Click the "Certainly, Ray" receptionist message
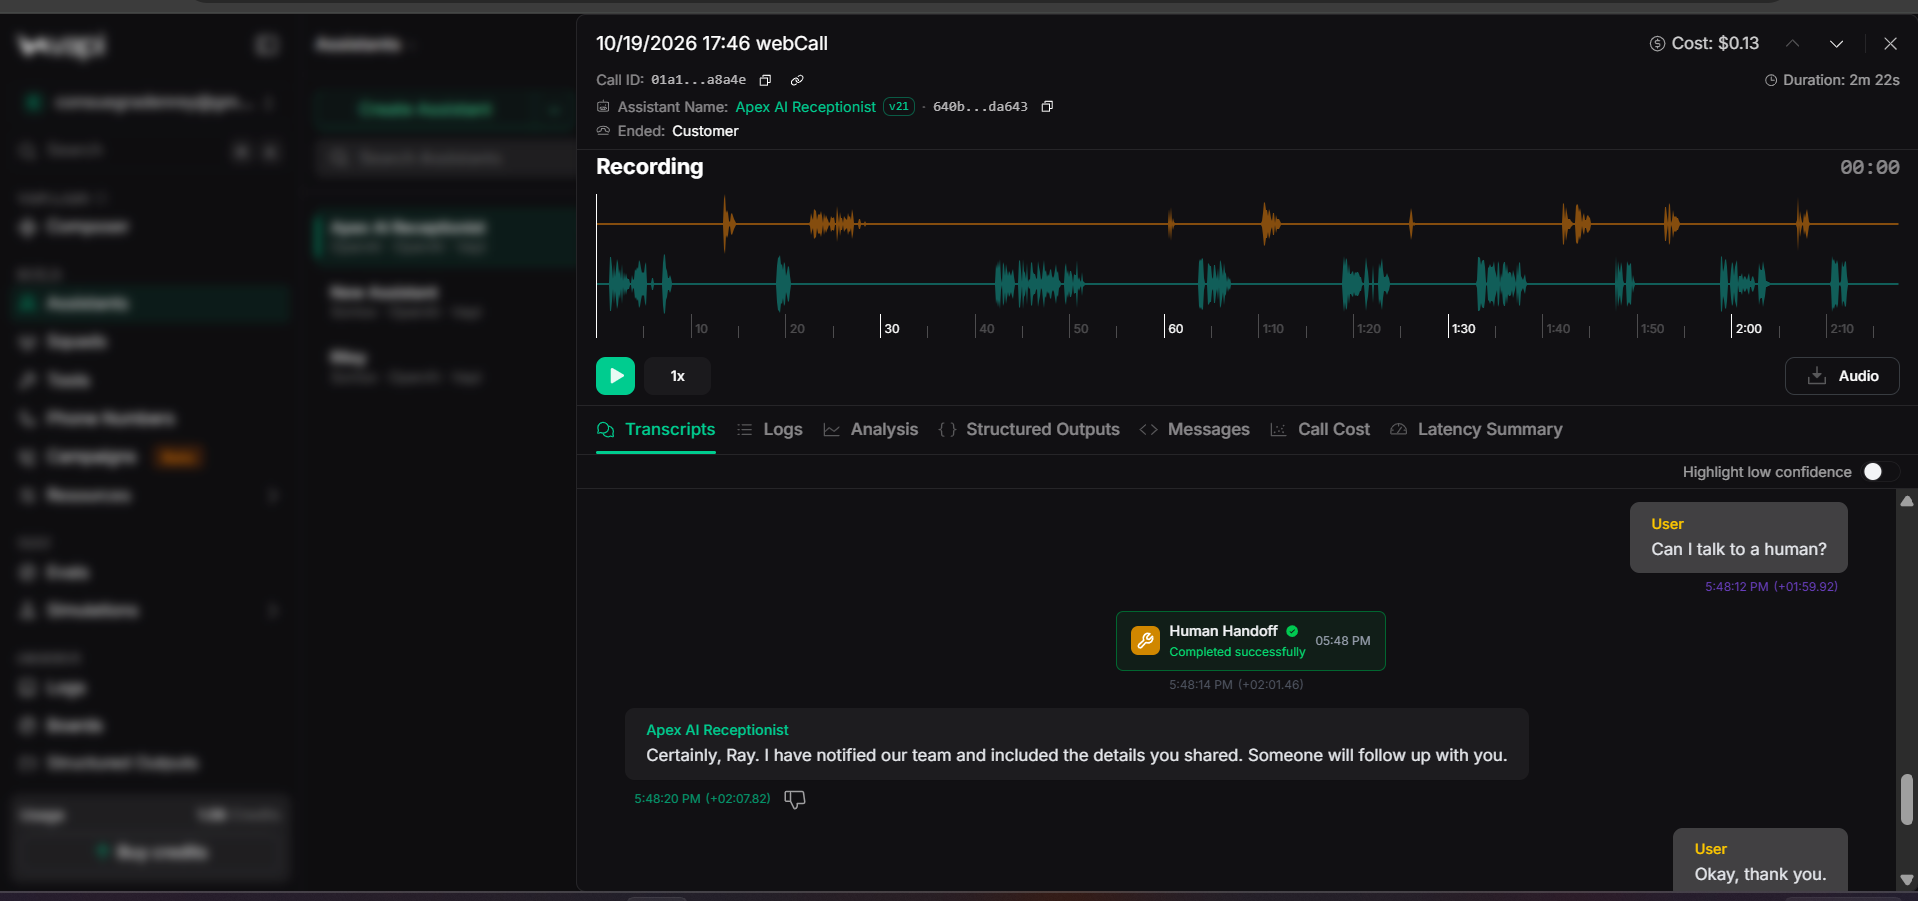Screen dimensions: 1918x901 point(1077,744)
